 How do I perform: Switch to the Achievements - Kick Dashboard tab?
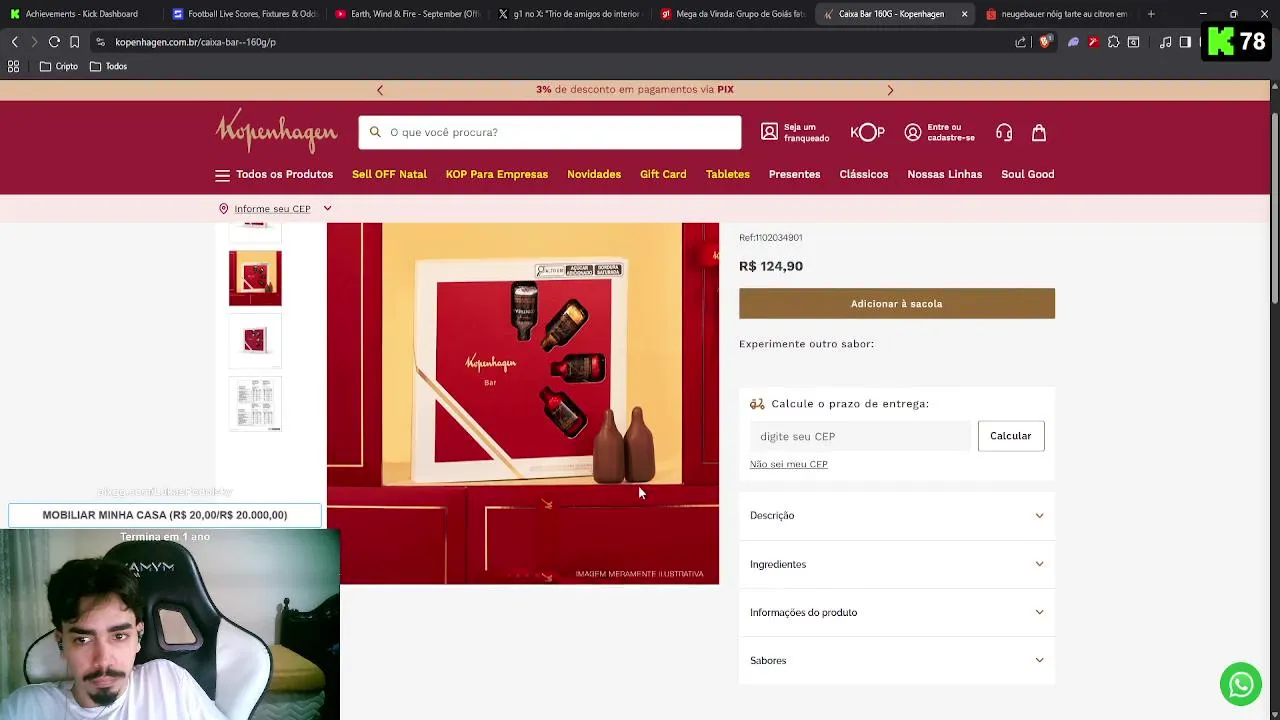[x=80, y=14]
